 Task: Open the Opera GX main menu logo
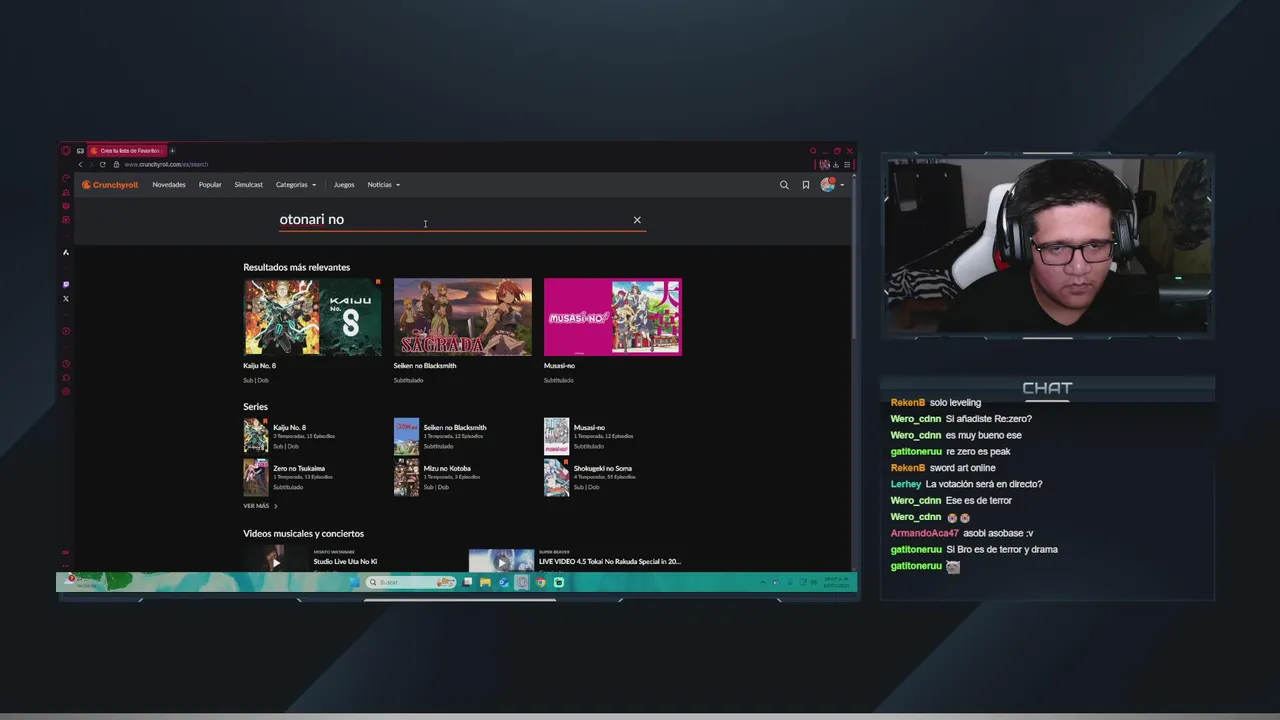pyautogui.click(x=66, y=151)
